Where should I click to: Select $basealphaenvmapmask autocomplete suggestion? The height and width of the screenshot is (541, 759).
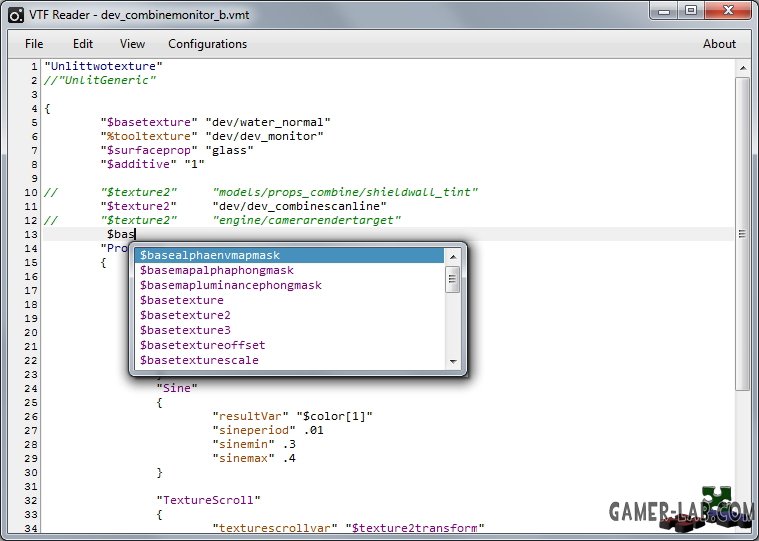pyautogui.click(x=289, y=255)
